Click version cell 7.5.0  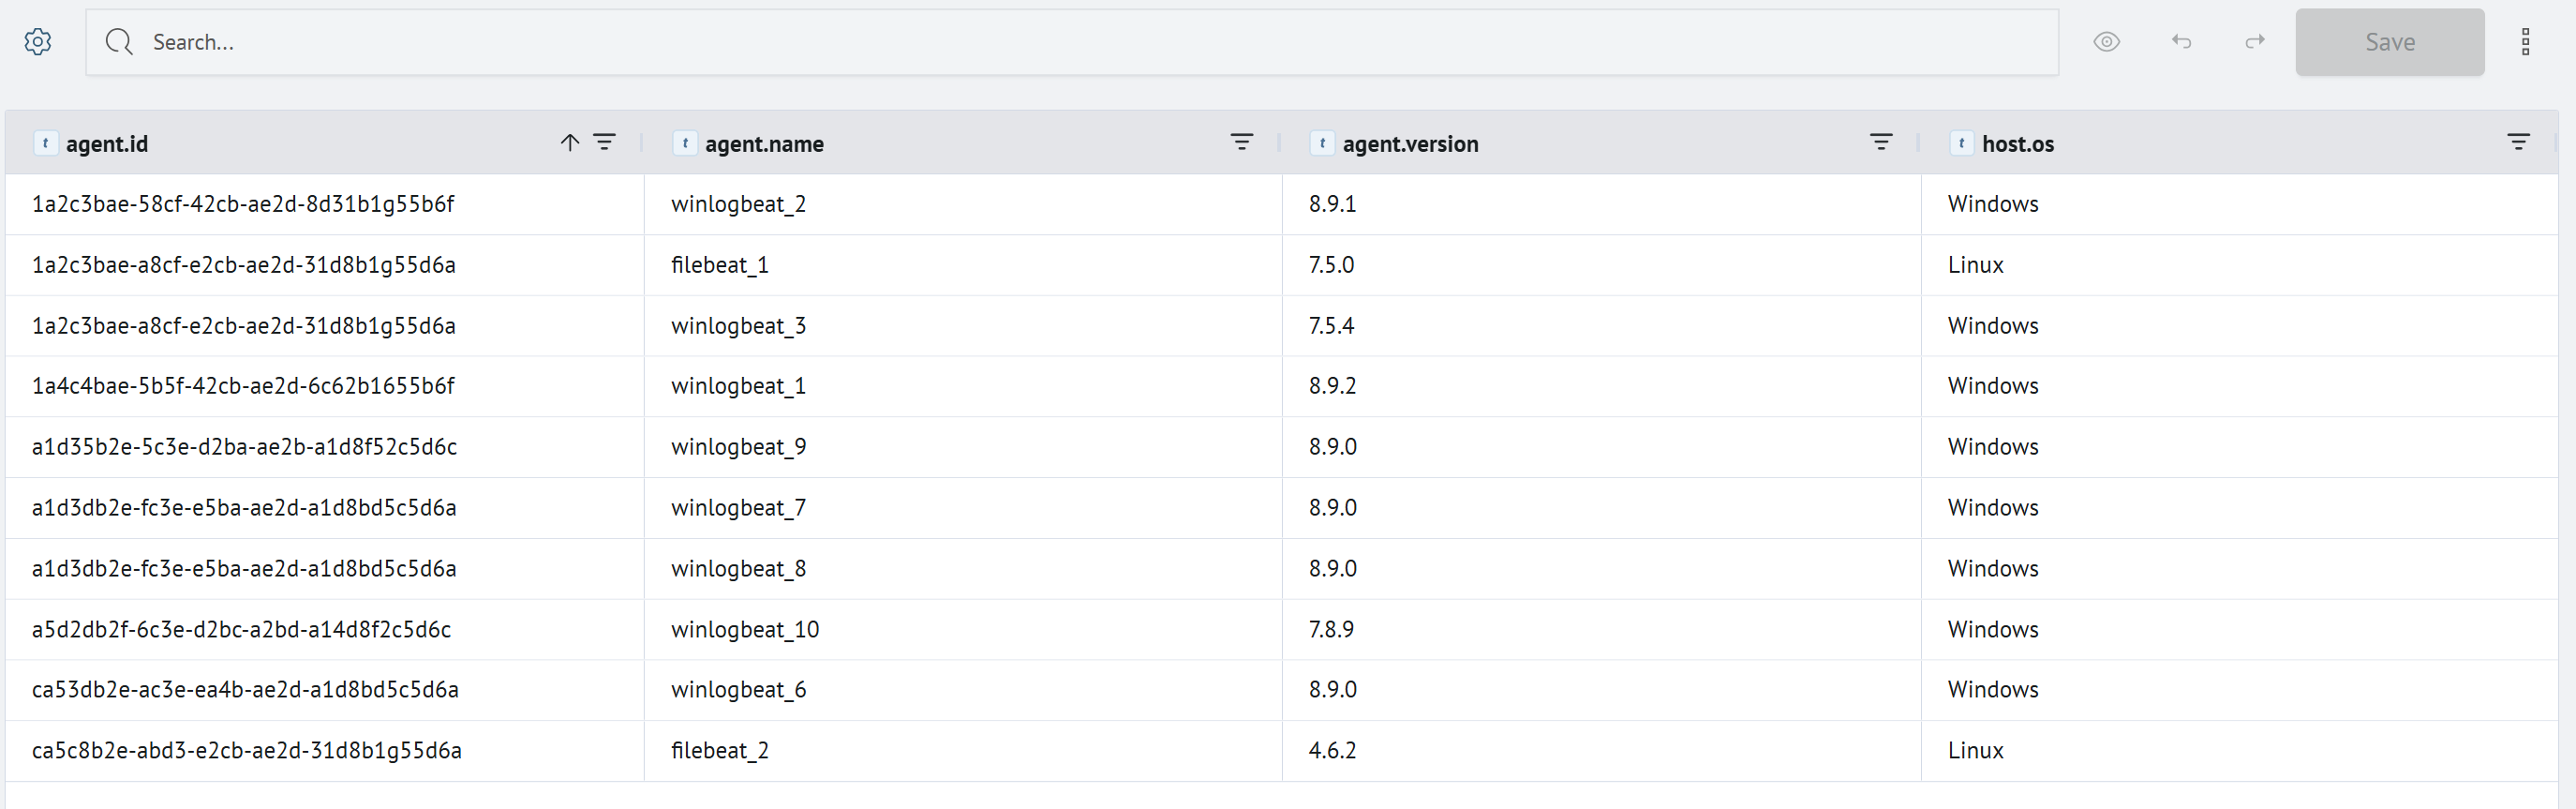point(1601,265)
